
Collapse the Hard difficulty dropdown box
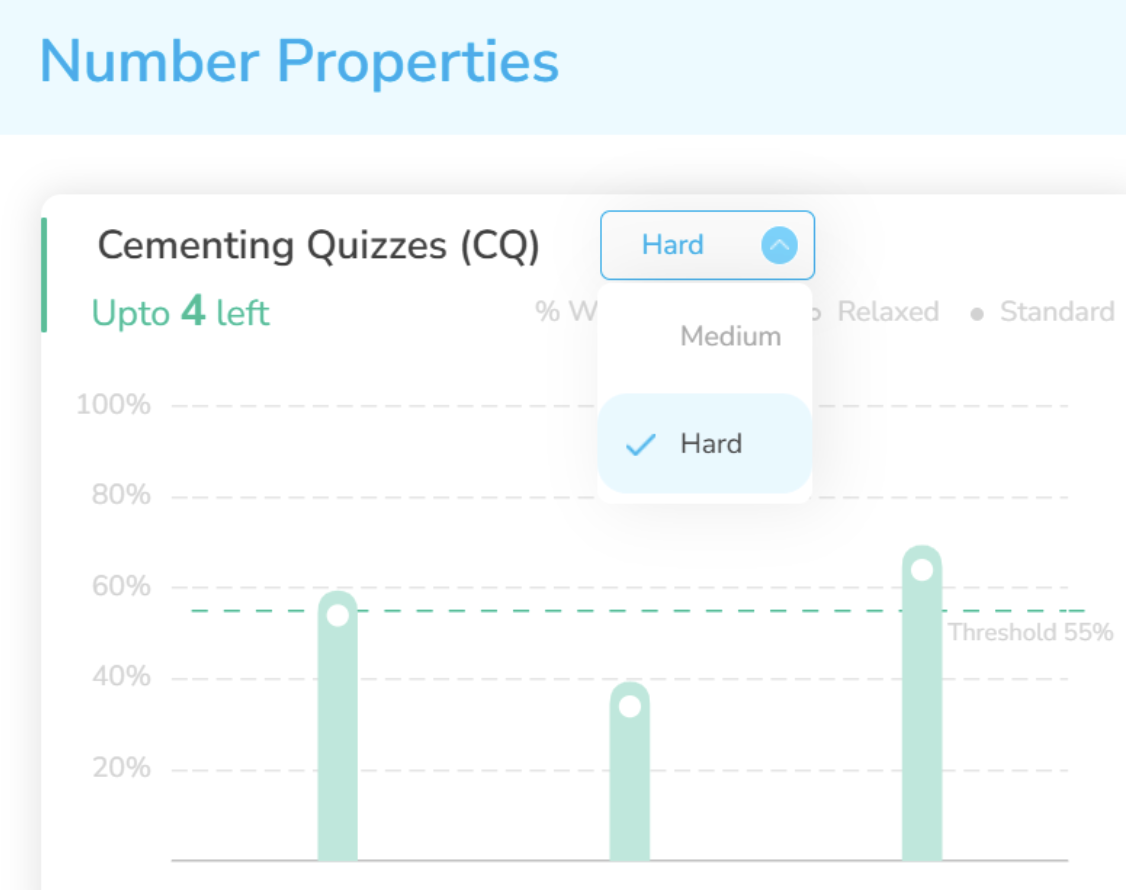coord(706,245)
